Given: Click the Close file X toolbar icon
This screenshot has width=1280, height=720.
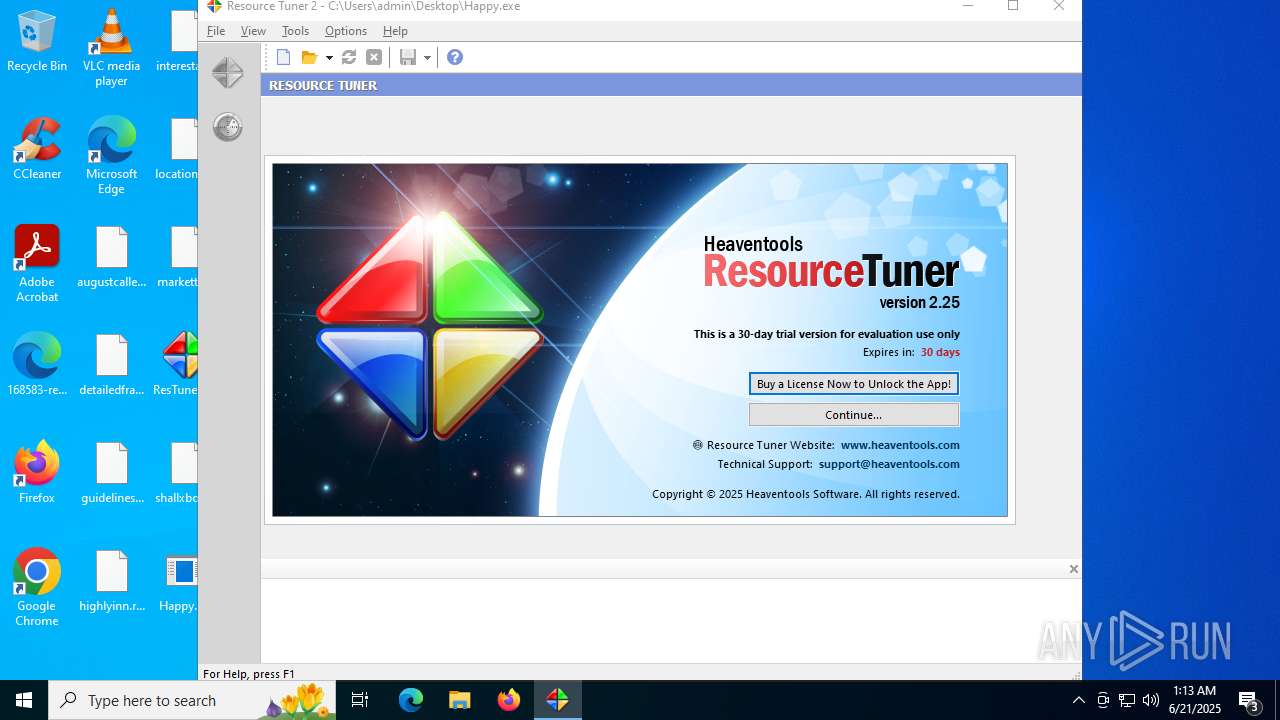Looking at the screenshot, I should click(374, 57).
